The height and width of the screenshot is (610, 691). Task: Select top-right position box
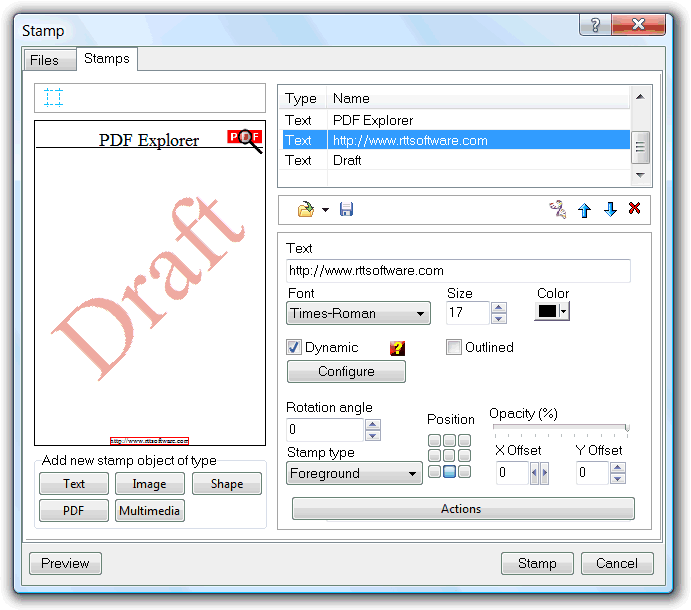click(x=464, y=440)
